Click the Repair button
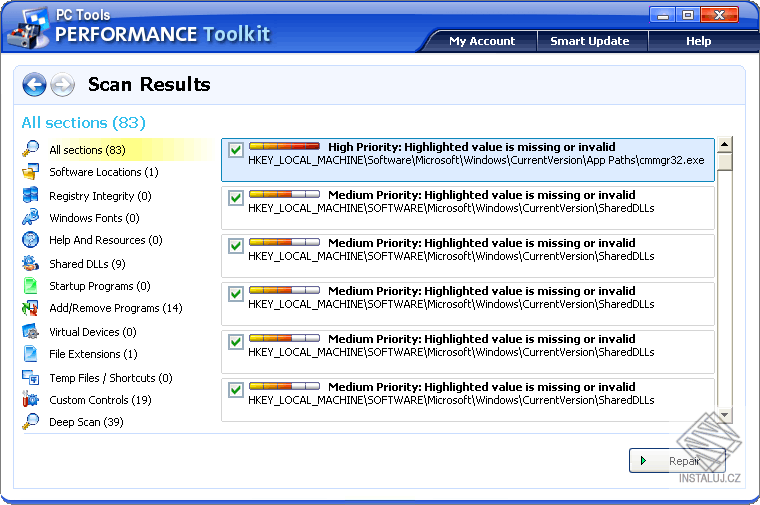Viewport: 760px width, 505px height. (x=677, y=460)
